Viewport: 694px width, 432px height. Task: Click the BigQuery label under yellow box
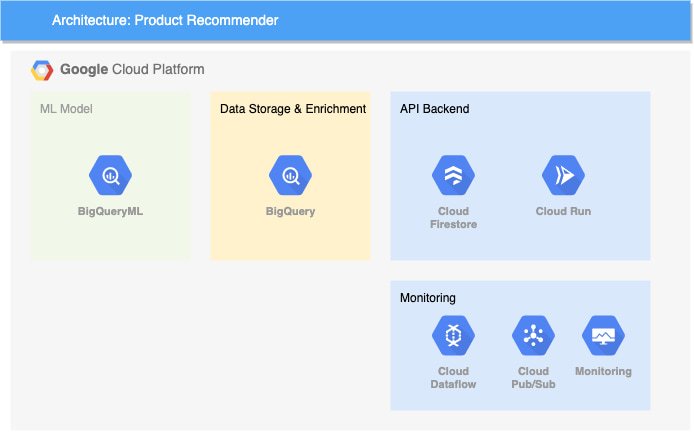pos(290,211)
